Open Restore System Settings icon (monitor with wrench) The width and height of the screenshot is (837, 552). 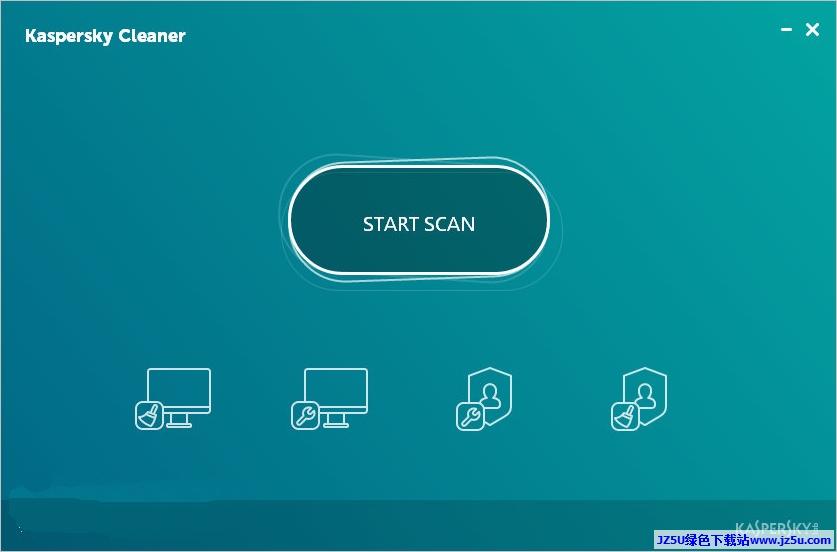(x=329, y=399)
